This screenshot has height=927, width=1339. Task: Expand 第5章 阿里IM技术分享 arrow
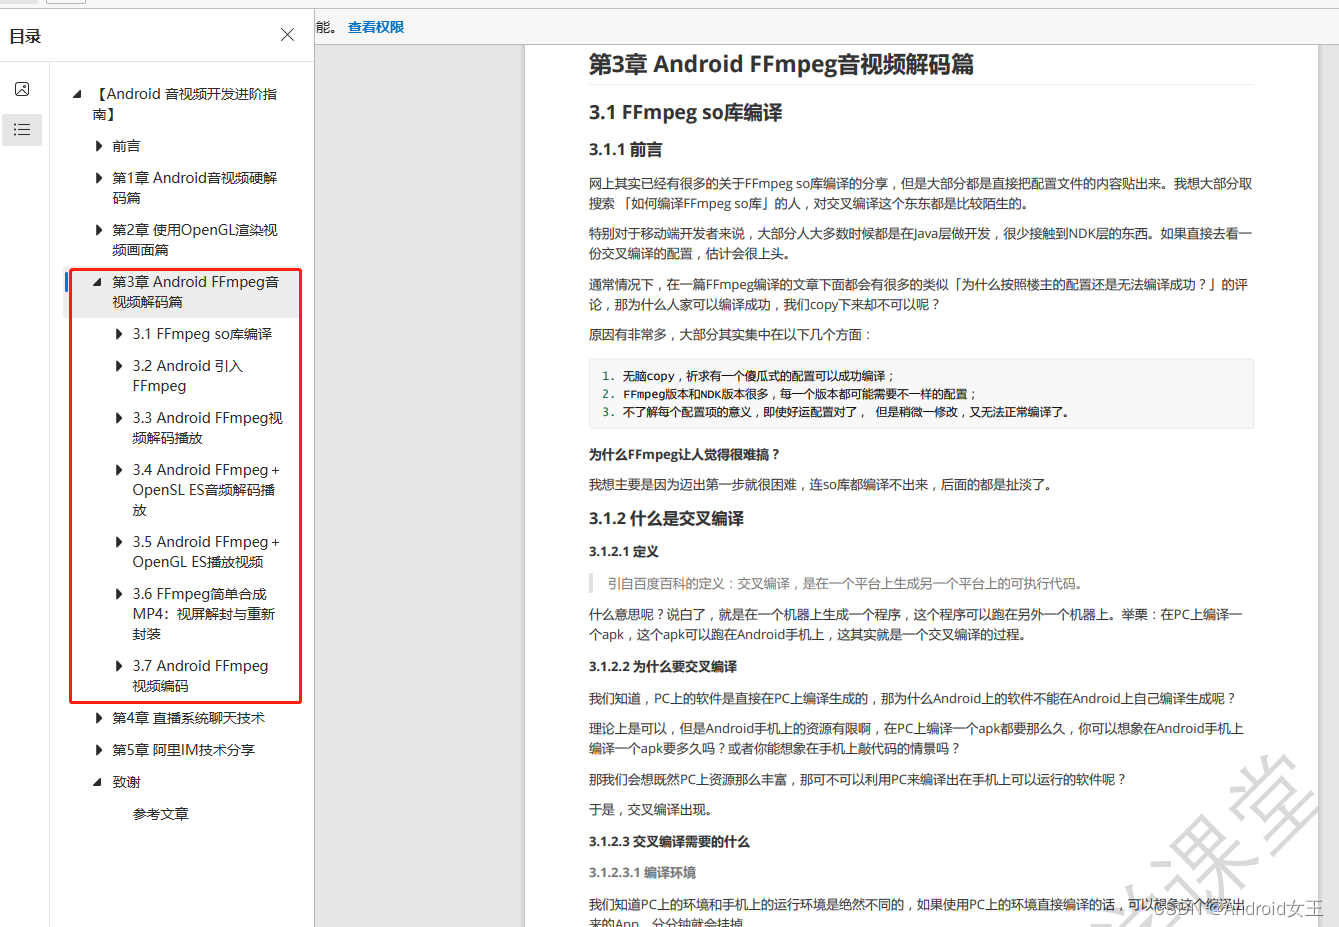point(99,750)
